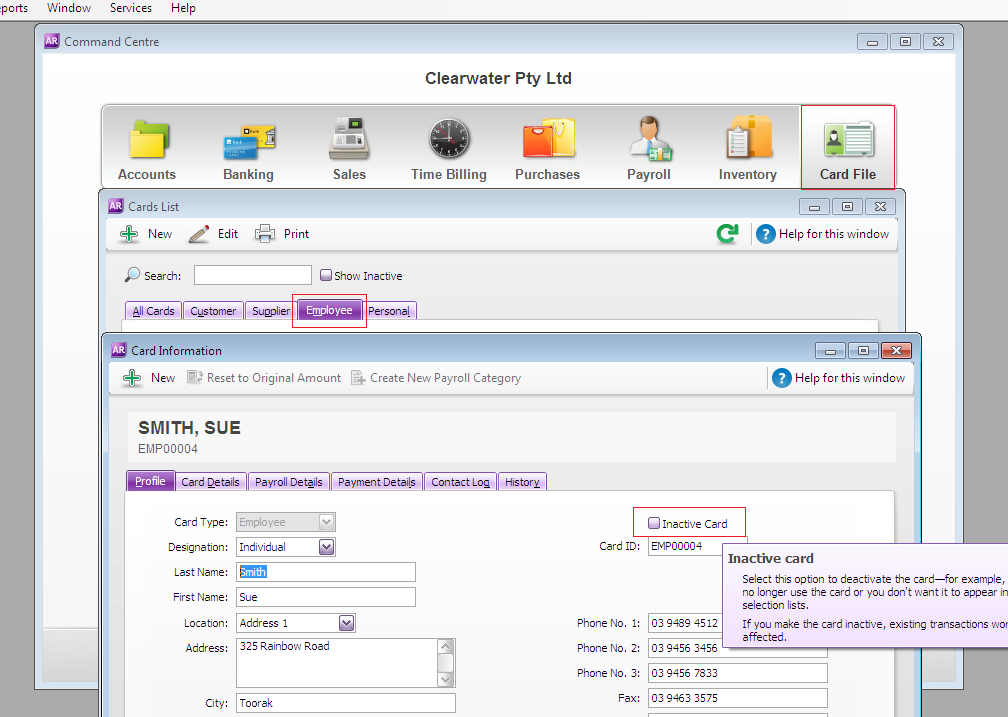Click the Card ID field

coord(685,546)
